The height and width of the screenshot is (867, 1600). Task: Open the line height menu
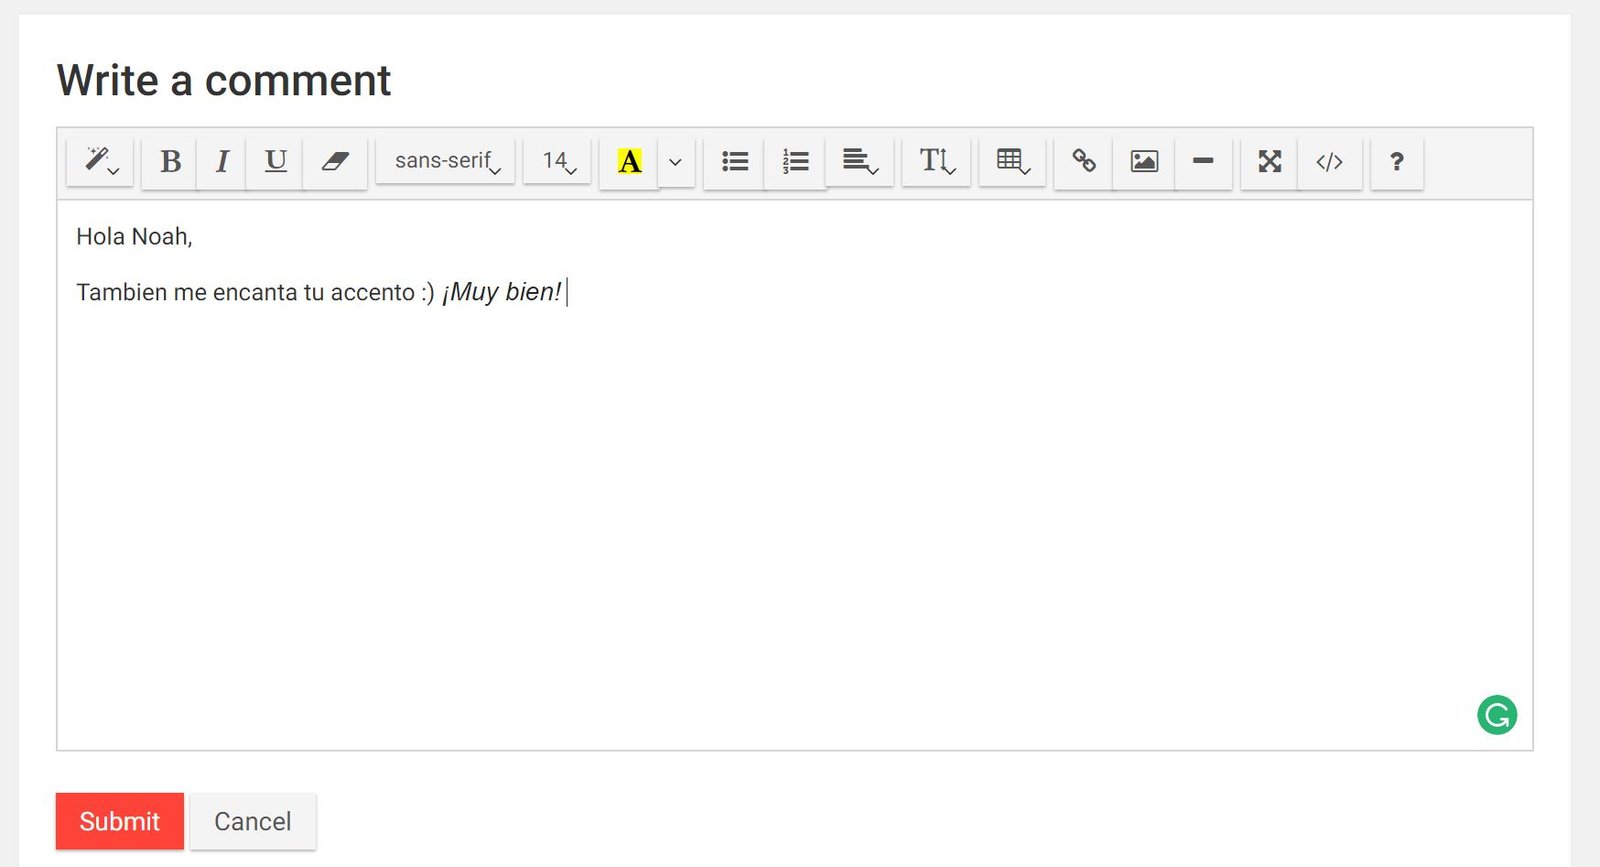pyautogui.click(x=937, y=161)
